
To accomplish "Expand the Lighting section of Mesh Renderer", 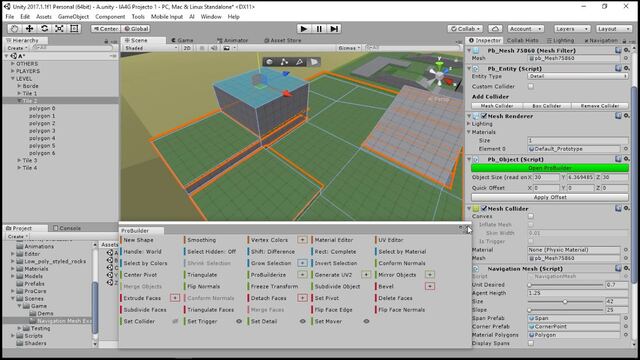I will click(x=469, y=124).
